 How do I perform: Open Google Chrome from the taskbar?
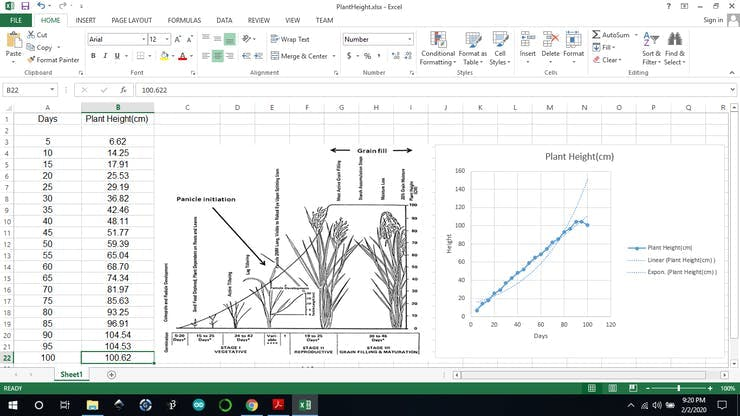252,404
